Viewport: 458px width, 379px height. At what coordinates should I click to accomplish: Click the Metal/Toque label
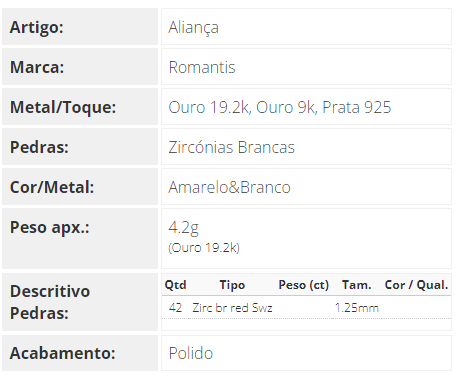pos(63,107)
